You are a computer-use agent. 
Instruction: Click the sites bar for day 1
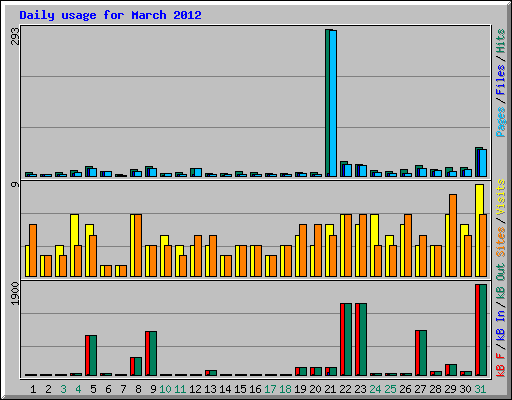click(x=33, y=250)
